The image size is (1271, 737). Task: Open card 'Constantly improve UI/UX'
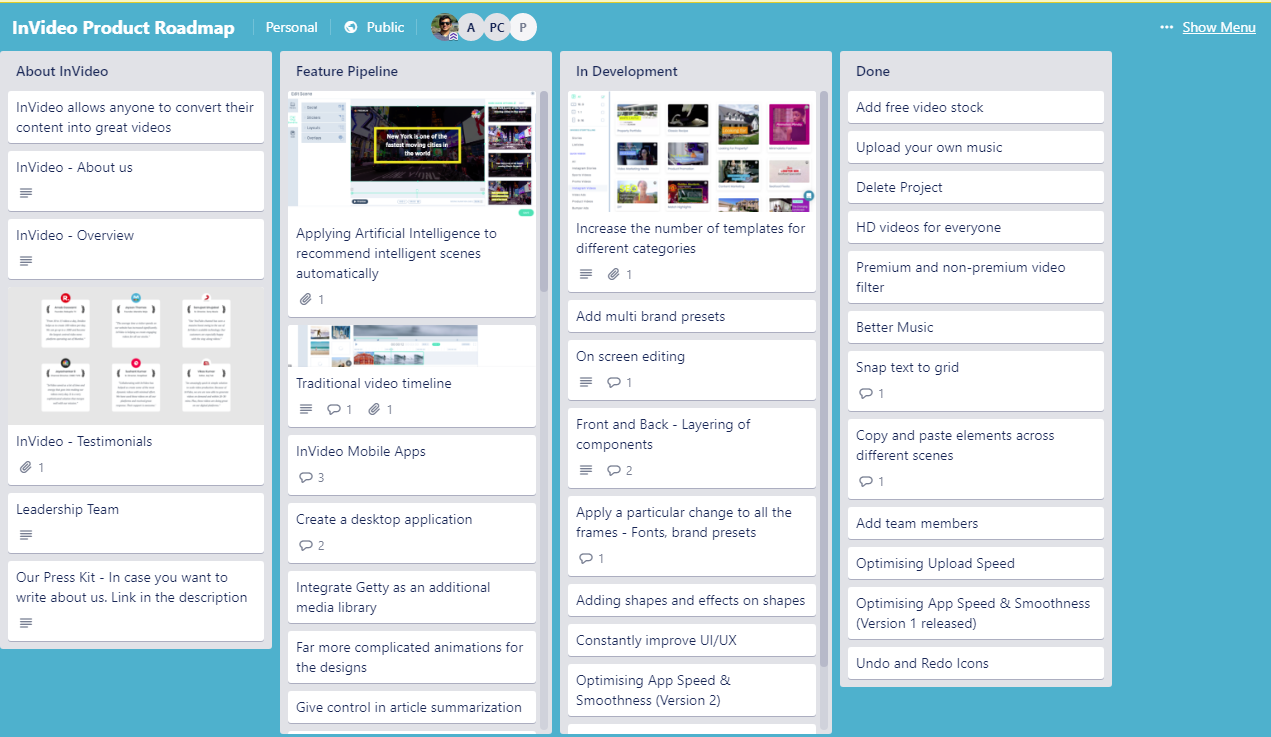tap(692, 640)
